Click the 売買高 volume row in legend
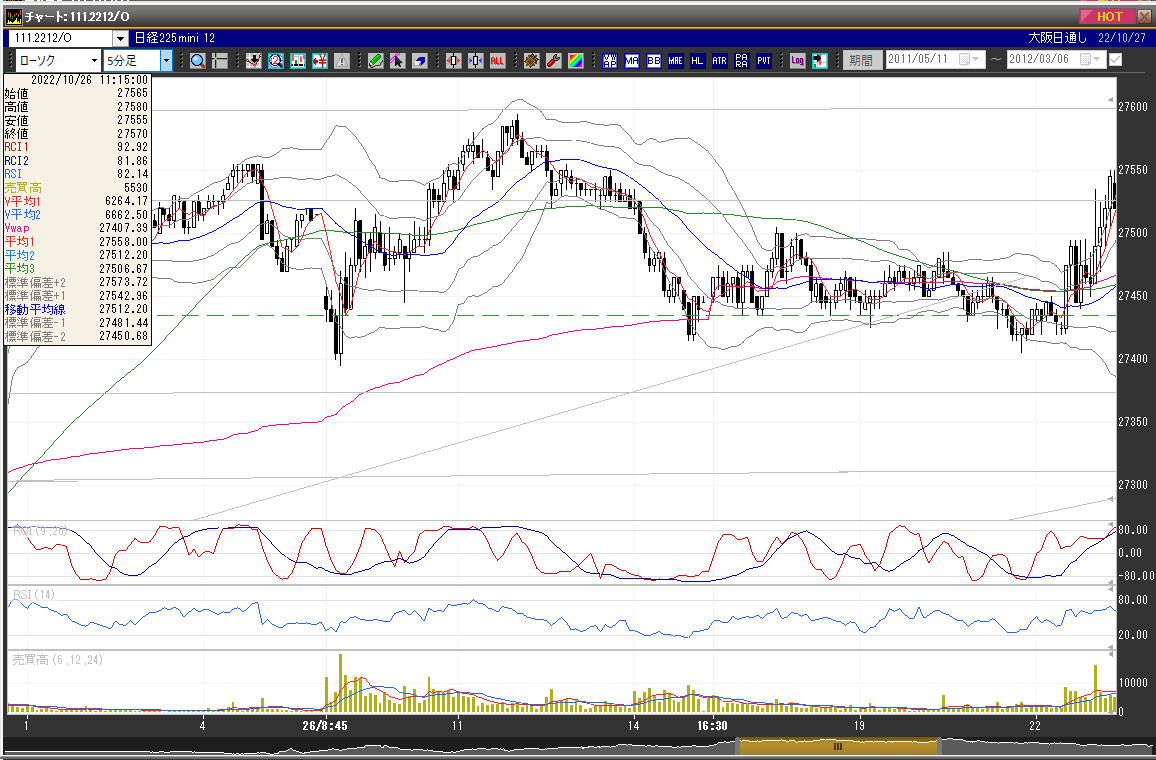 [x=77, y=188]
